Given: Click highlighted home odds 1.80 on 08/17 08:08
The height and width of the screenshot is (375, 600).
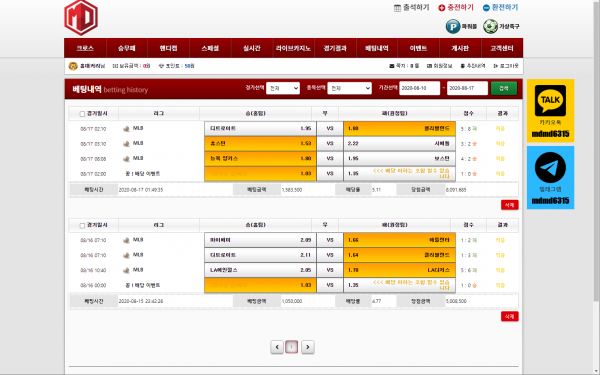Looking at the screenshot, I should coord(260,158).
